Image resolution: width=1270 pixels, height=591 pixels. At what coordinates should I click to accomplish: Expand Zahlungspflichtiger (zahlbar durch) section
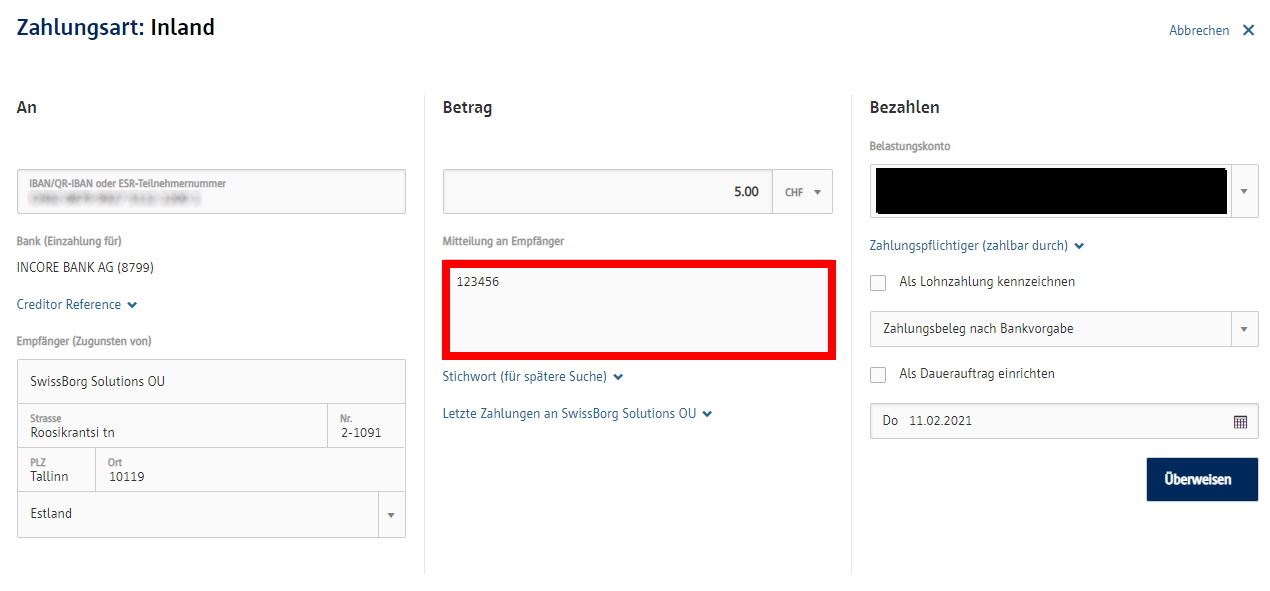tap(976, 246)
